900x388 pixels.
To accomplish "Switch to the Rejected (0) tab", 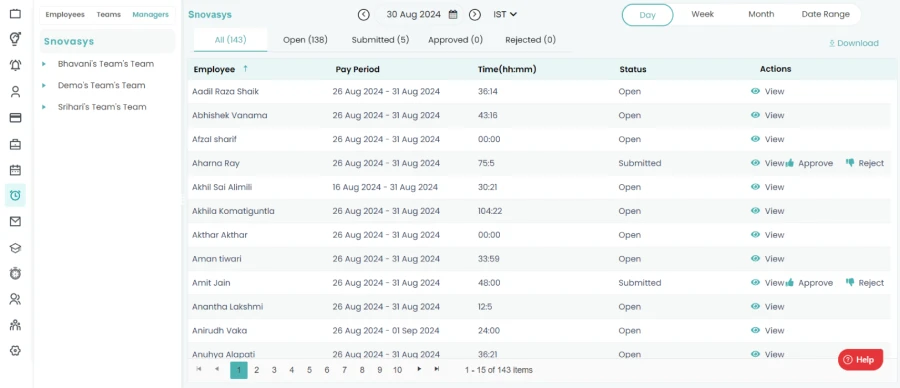I will 530,40.
